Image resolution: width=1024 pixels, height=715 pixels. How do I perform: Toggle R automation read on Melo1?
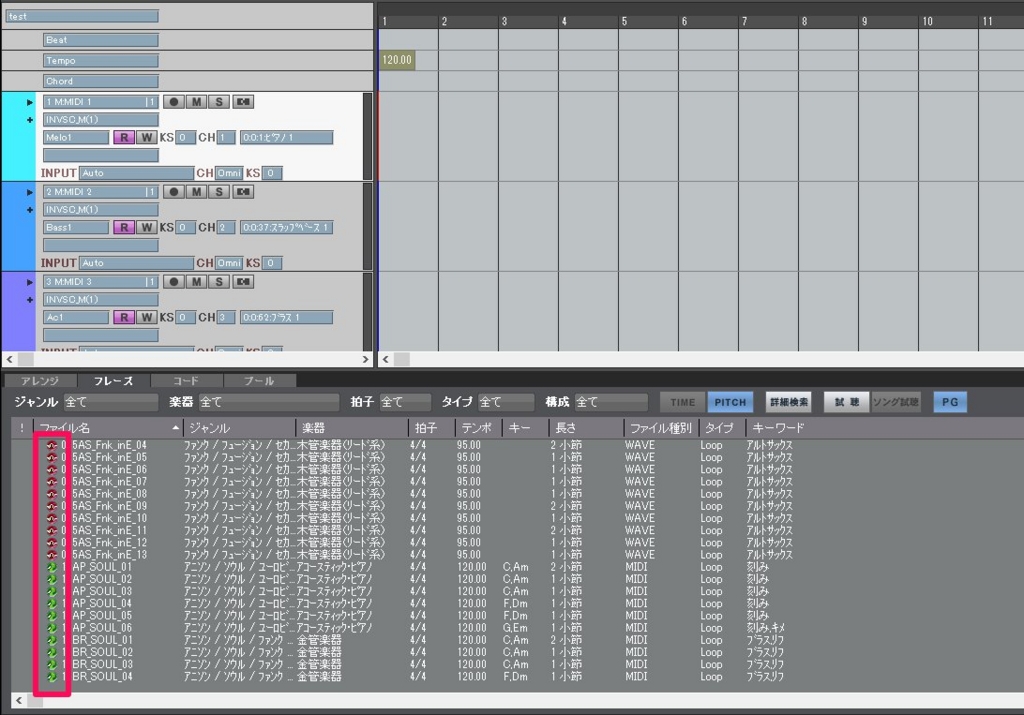tap(123, 137)
